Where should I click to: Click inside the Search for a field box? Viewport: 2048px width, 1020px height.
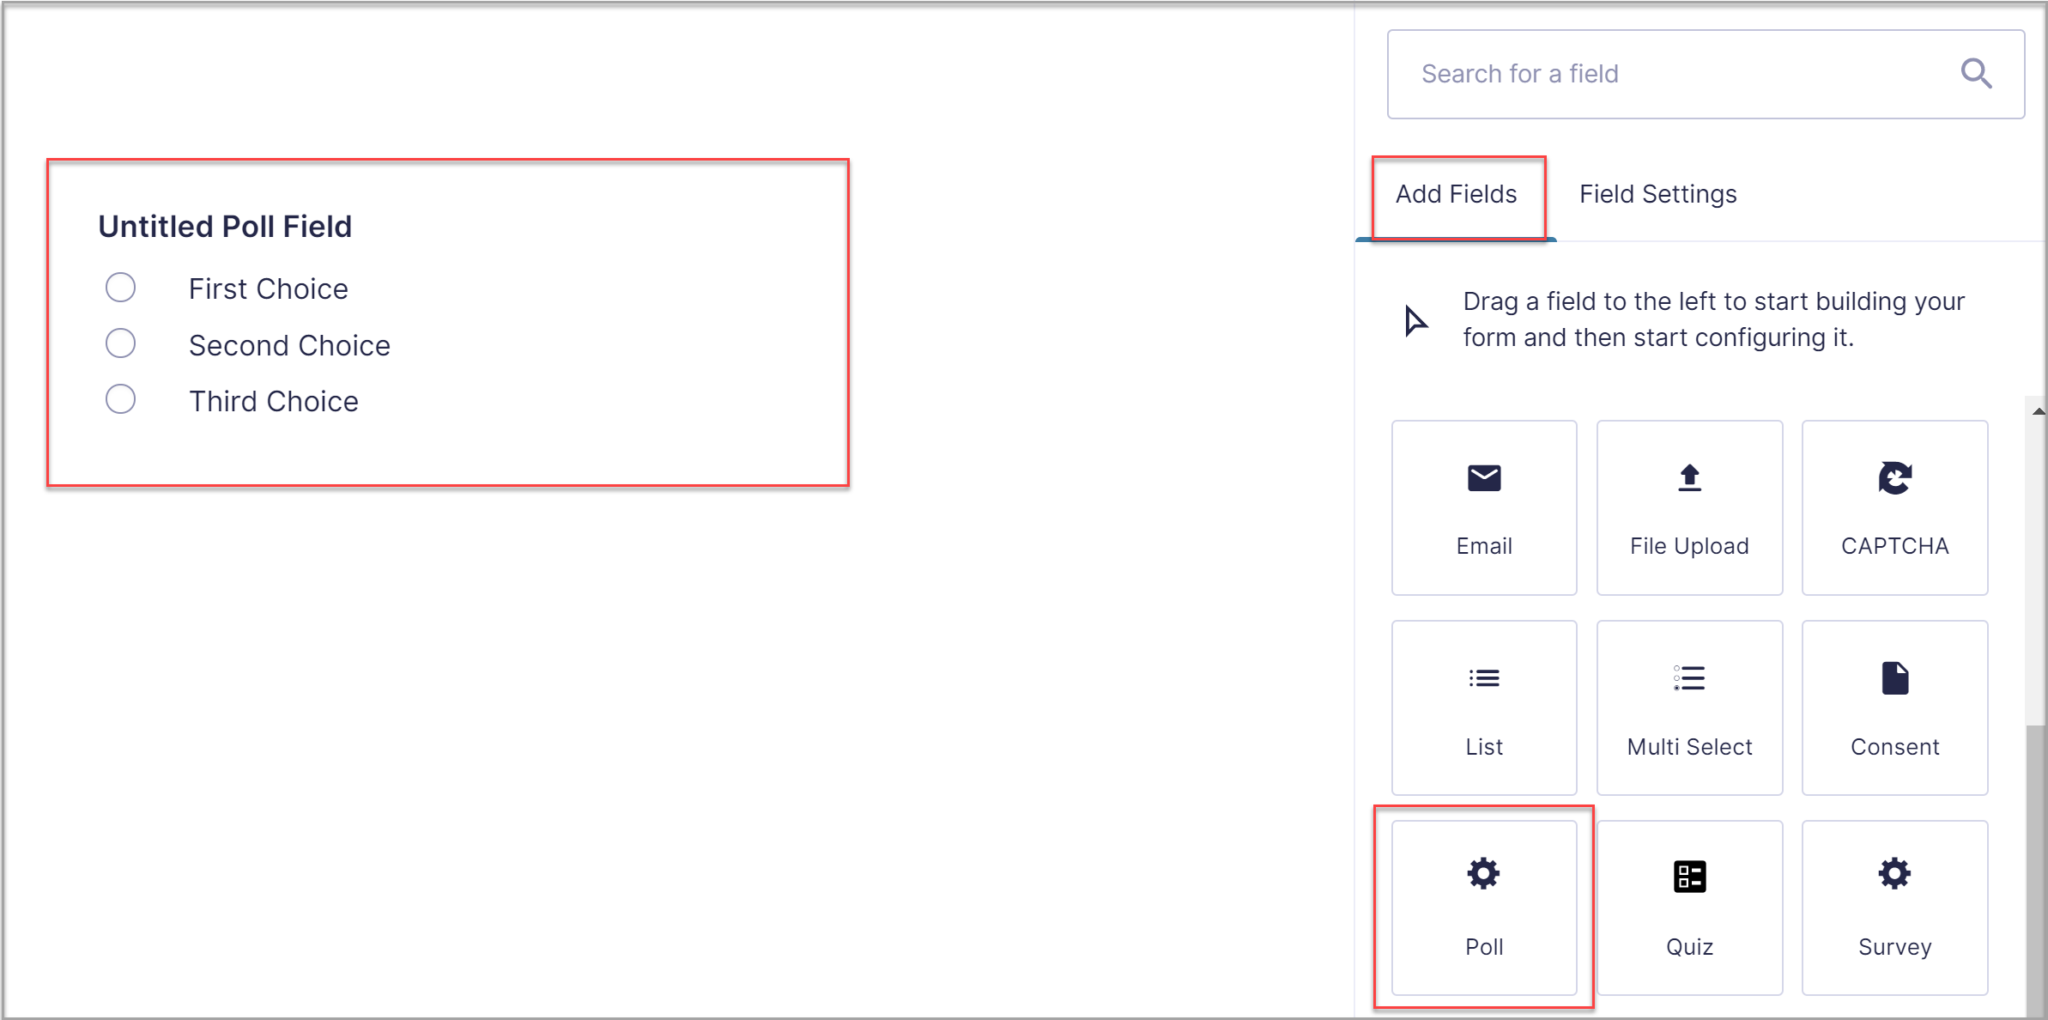click(x=1650, y=73)
